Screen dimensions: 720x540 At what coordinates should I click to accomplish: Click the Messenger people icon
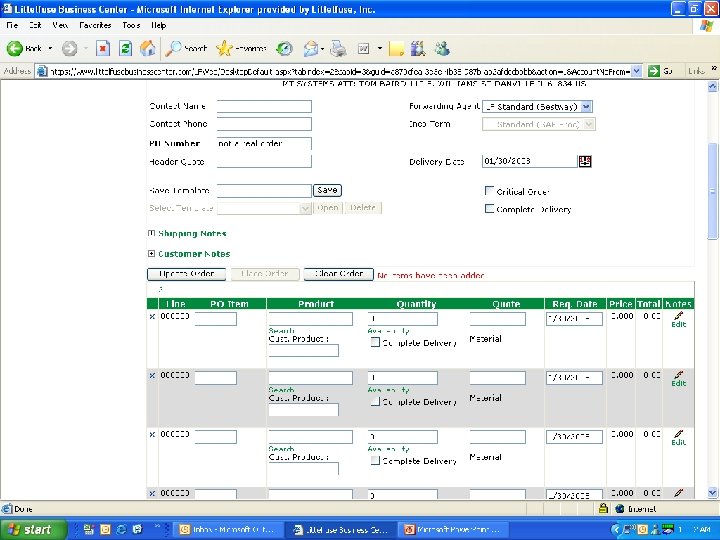442,48
